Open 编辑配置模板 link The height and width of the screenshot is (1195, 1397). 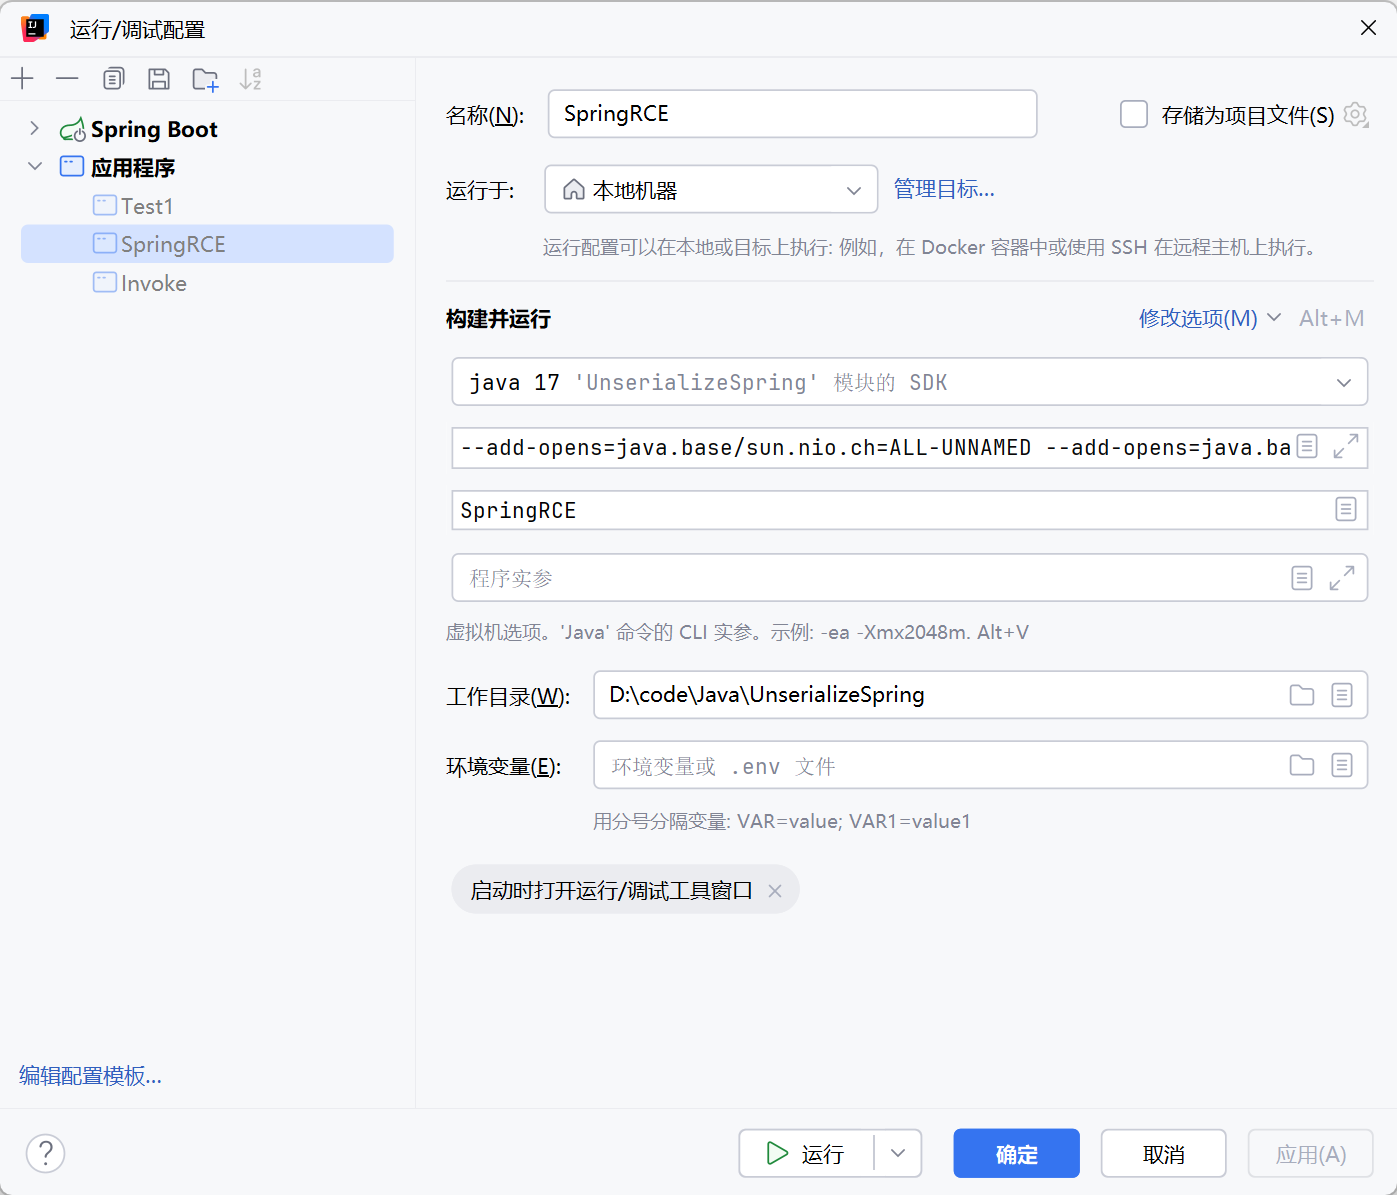pos(90,1076)
